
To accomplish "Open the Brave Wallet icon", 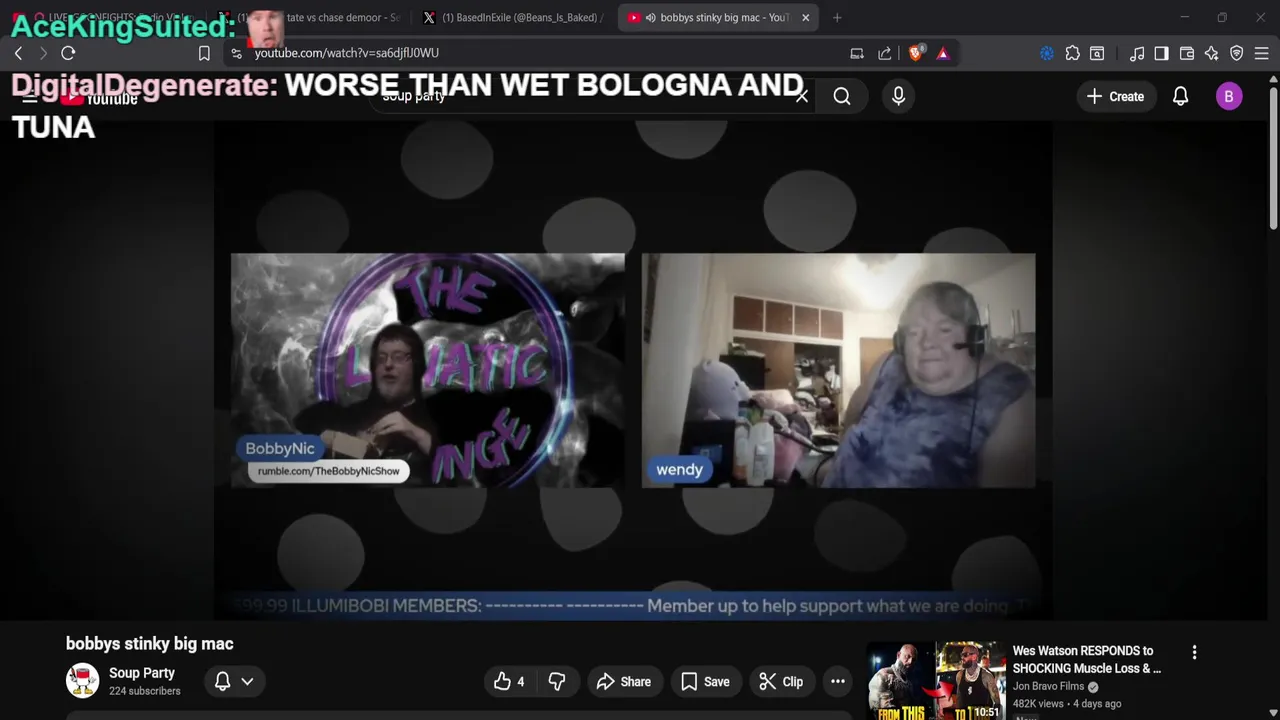I will tap(1187, 53).
